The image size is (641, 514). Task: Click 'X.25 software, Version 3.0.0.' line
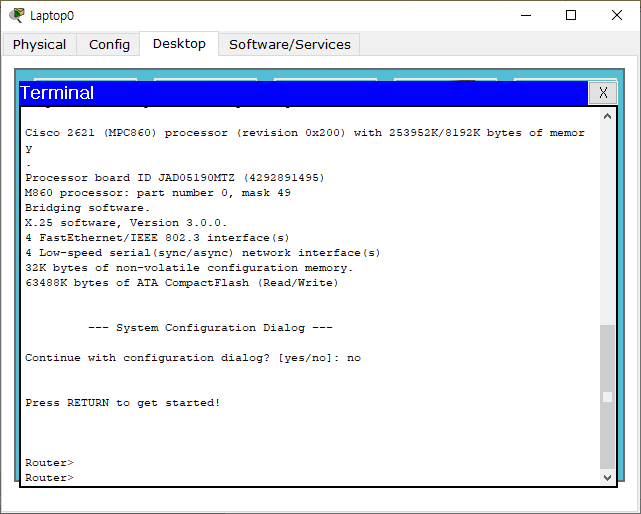(126, 223)
